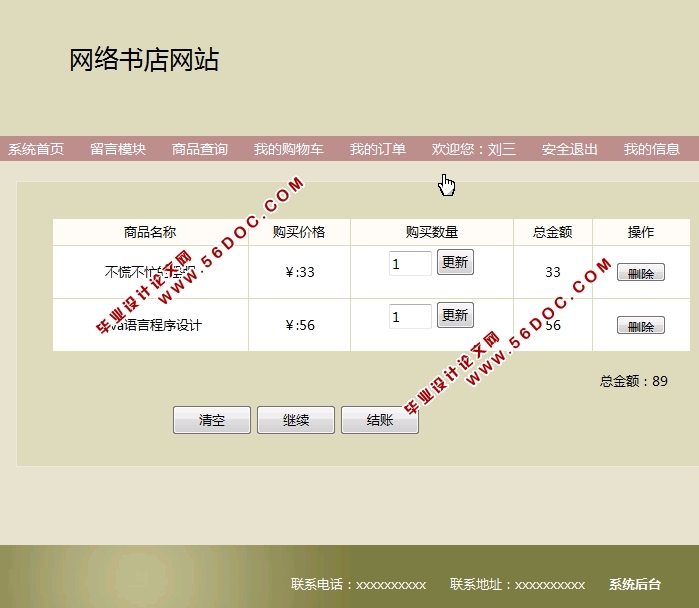
Task: Open the 留言模块 page
Action: click(x=118, y=149)
